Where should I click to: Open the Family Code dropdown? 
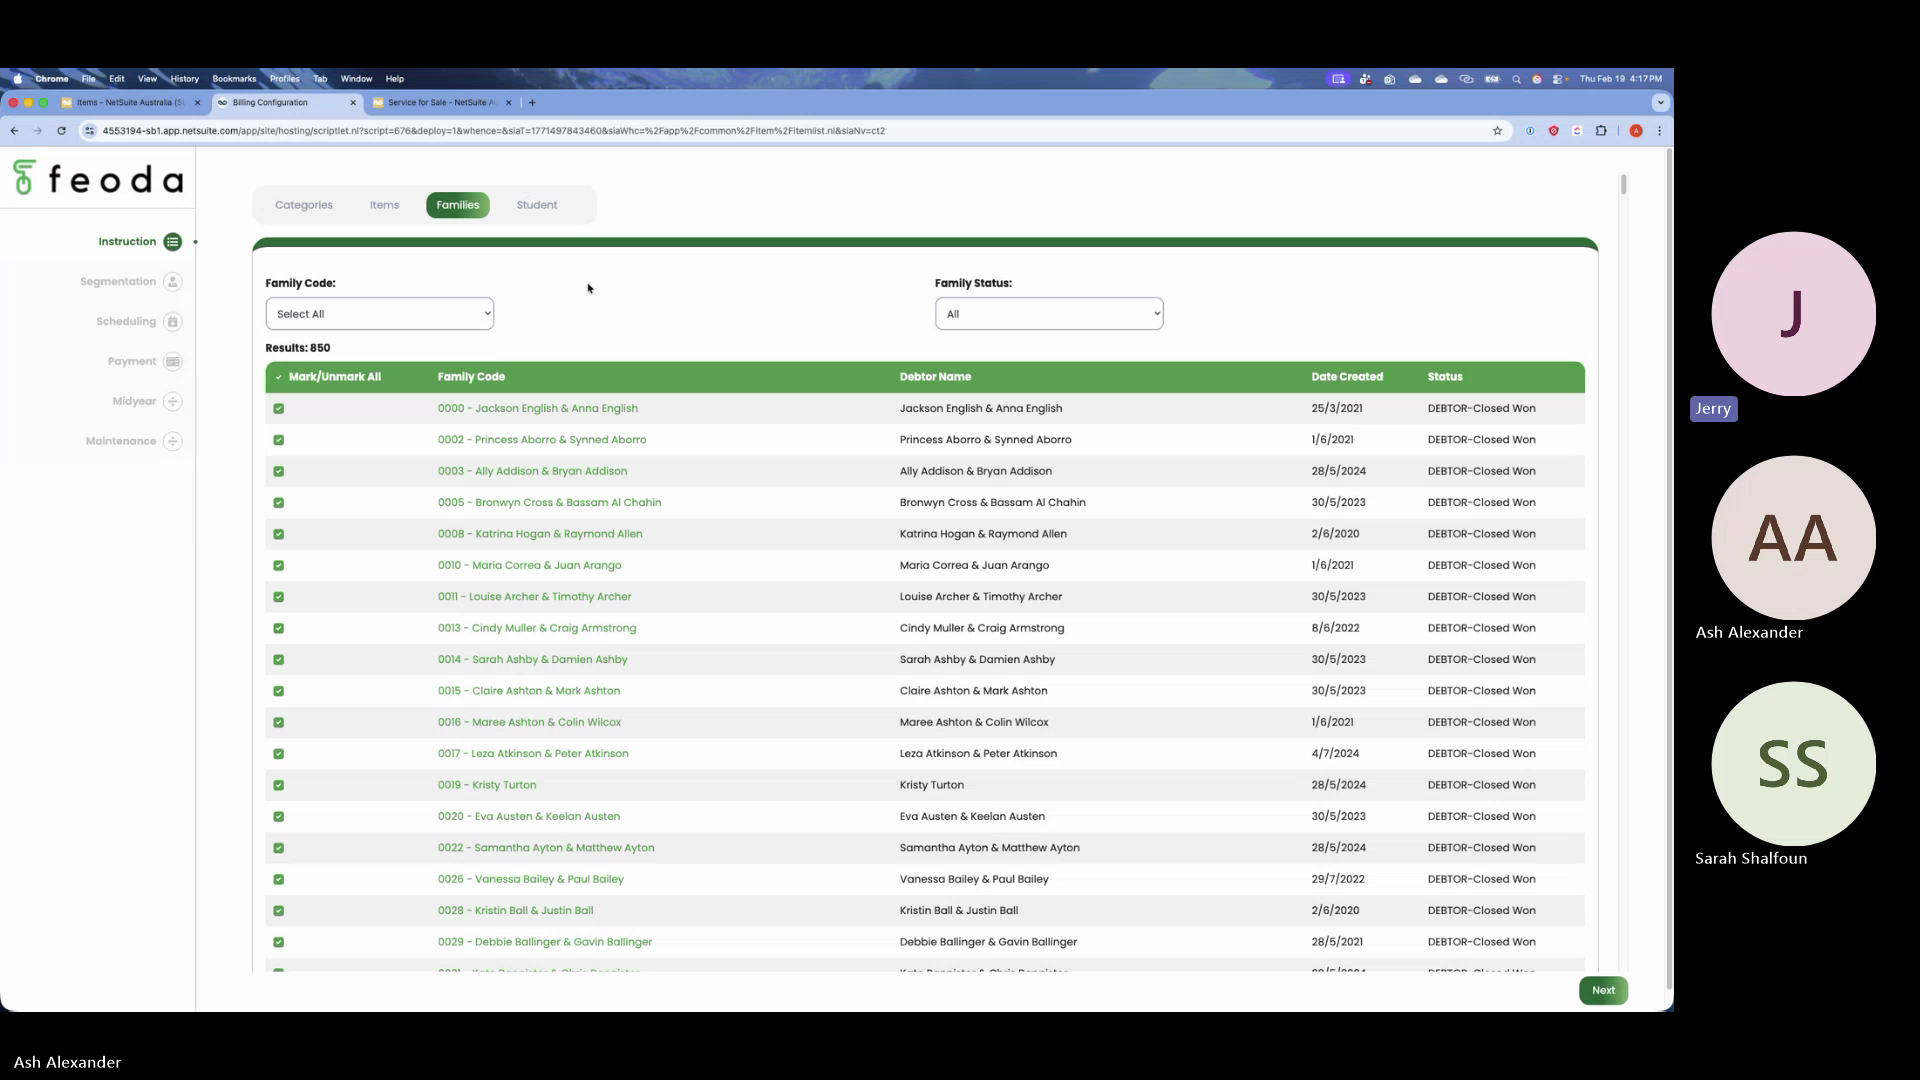coord(379,314)
